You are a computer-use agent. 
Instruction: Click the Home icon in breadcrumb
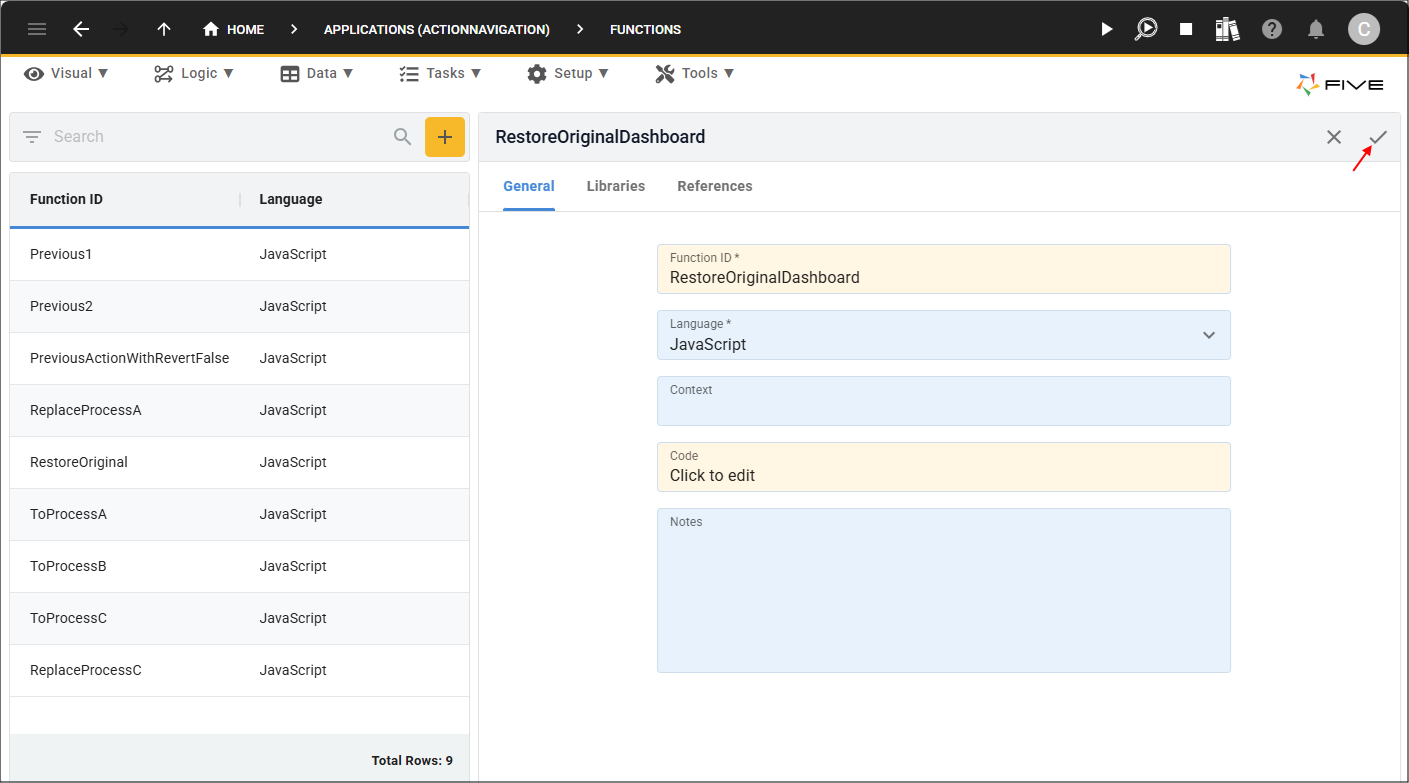[211, 29]
